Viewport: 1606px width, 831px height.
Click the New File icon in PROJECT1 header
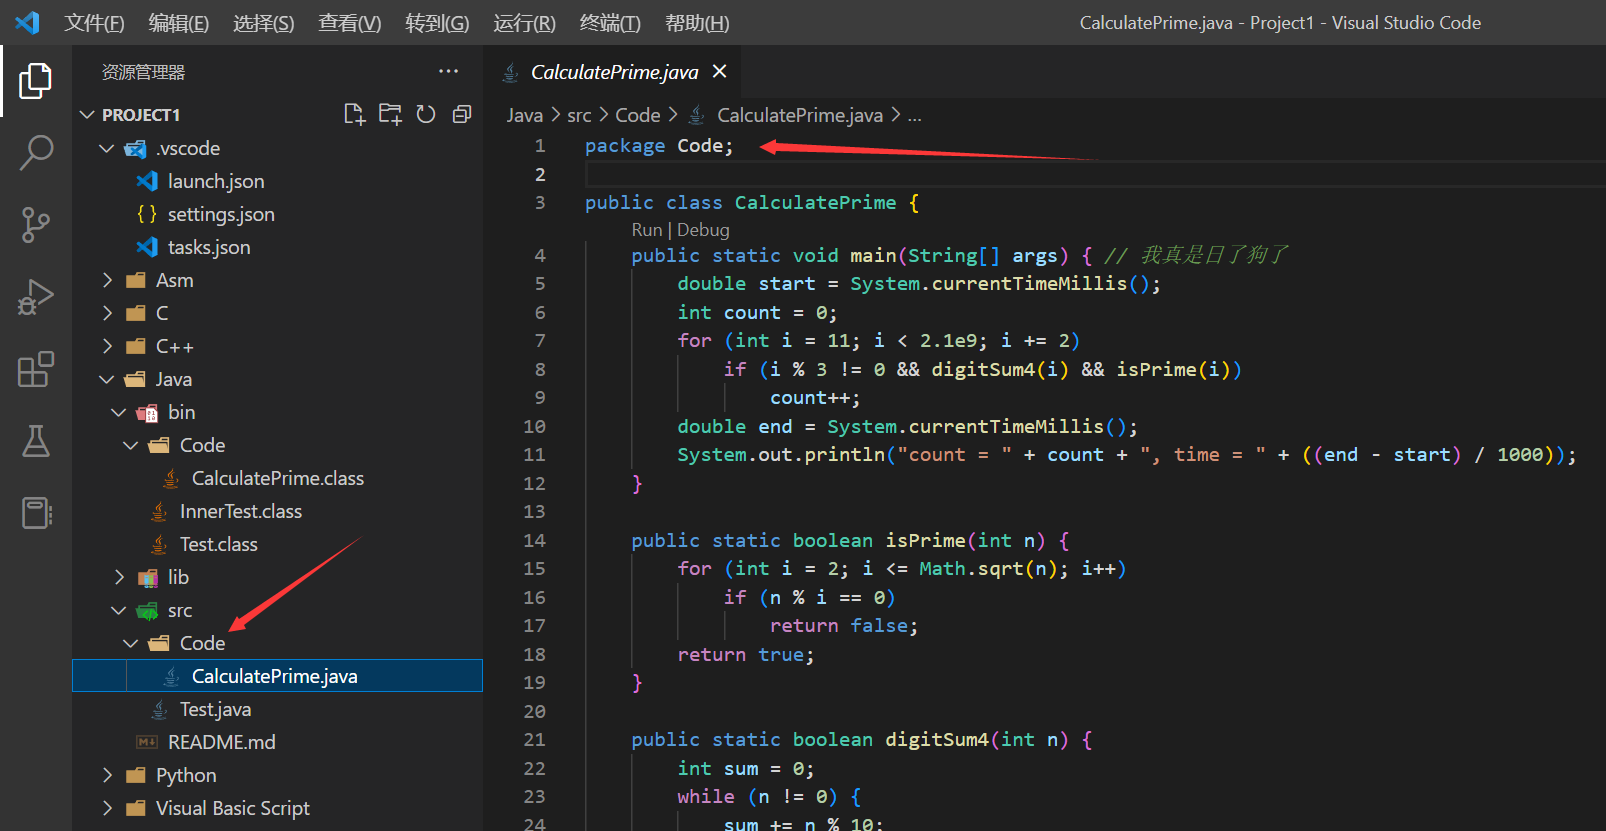(x=354, y=114)
